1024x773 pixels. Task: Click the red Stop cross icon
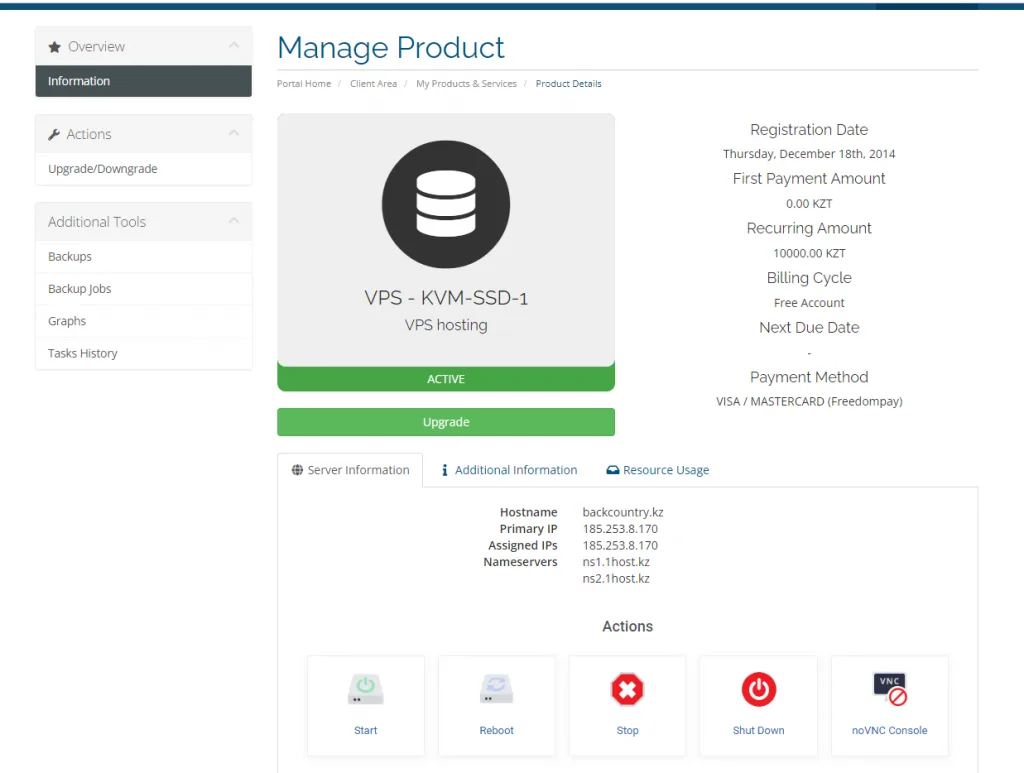click(x=628, y=689)
